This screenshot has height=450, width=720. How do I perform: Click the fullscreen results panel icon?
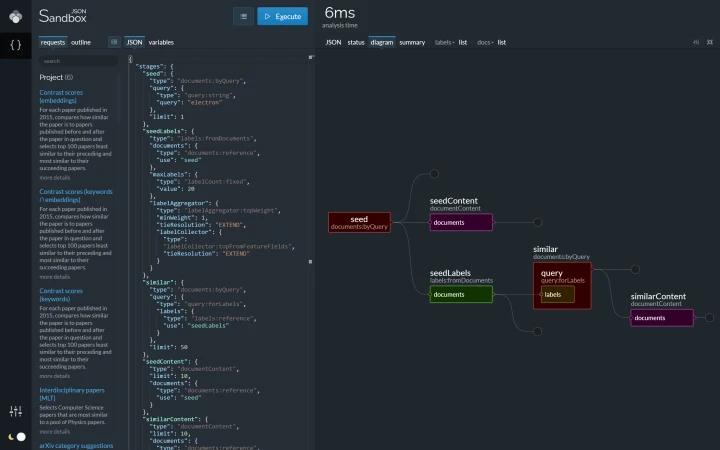(x=710, y=42)
